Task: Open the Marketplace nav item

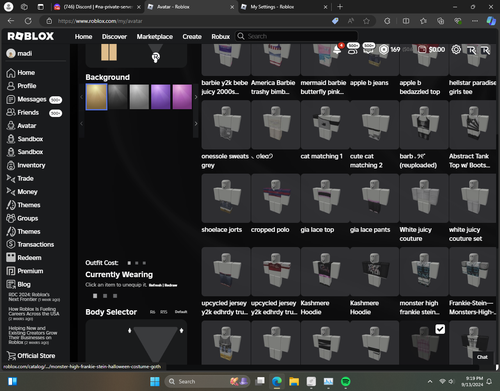Action: 155,37
